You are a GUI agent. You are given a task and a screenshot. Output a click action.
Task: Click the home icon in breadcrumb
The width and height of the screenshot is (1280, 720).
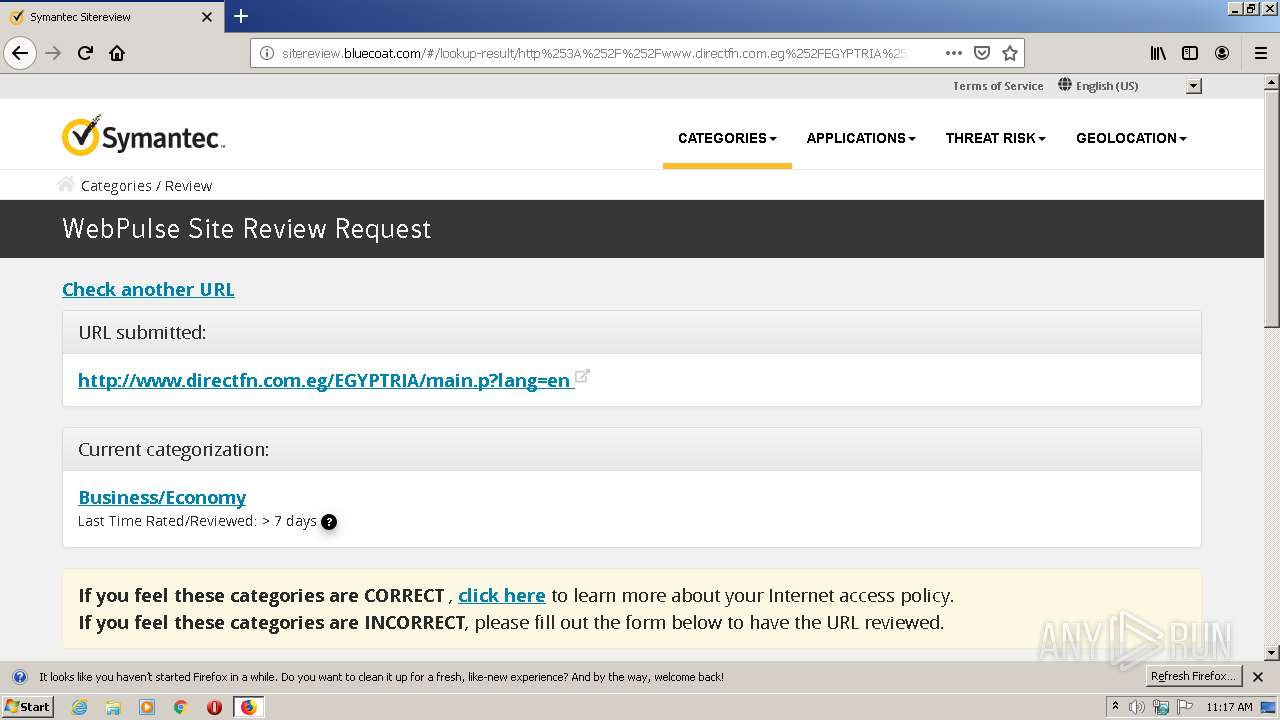pos(66,184)
